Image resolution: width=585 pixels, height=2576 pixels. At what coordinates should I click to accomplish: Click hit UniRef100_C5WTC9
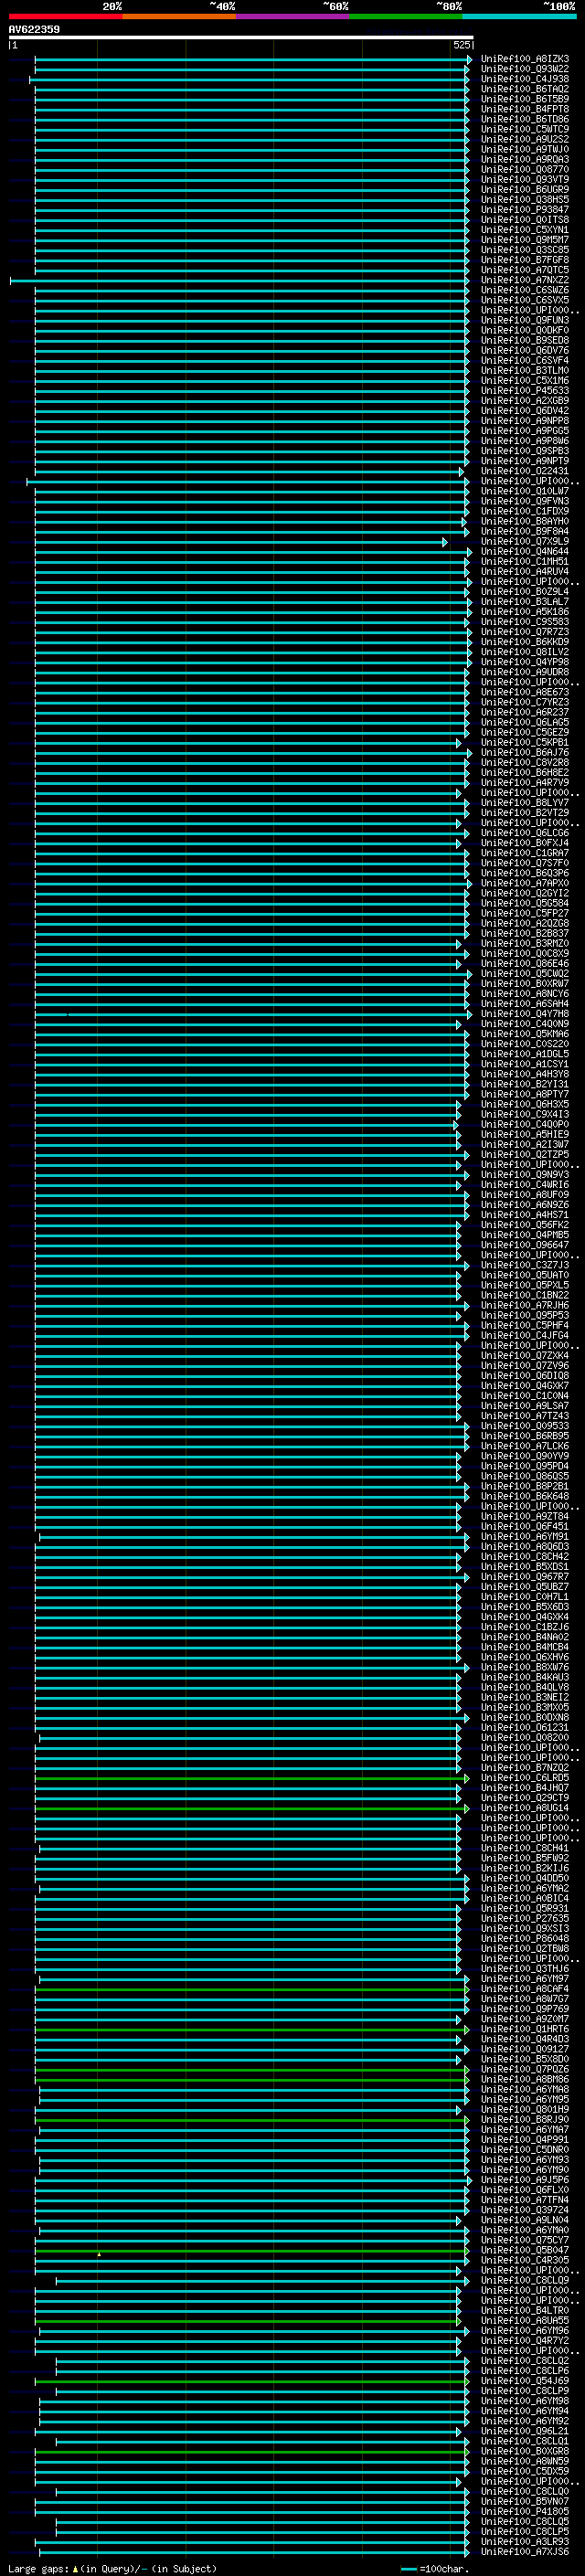coord(525,129)
